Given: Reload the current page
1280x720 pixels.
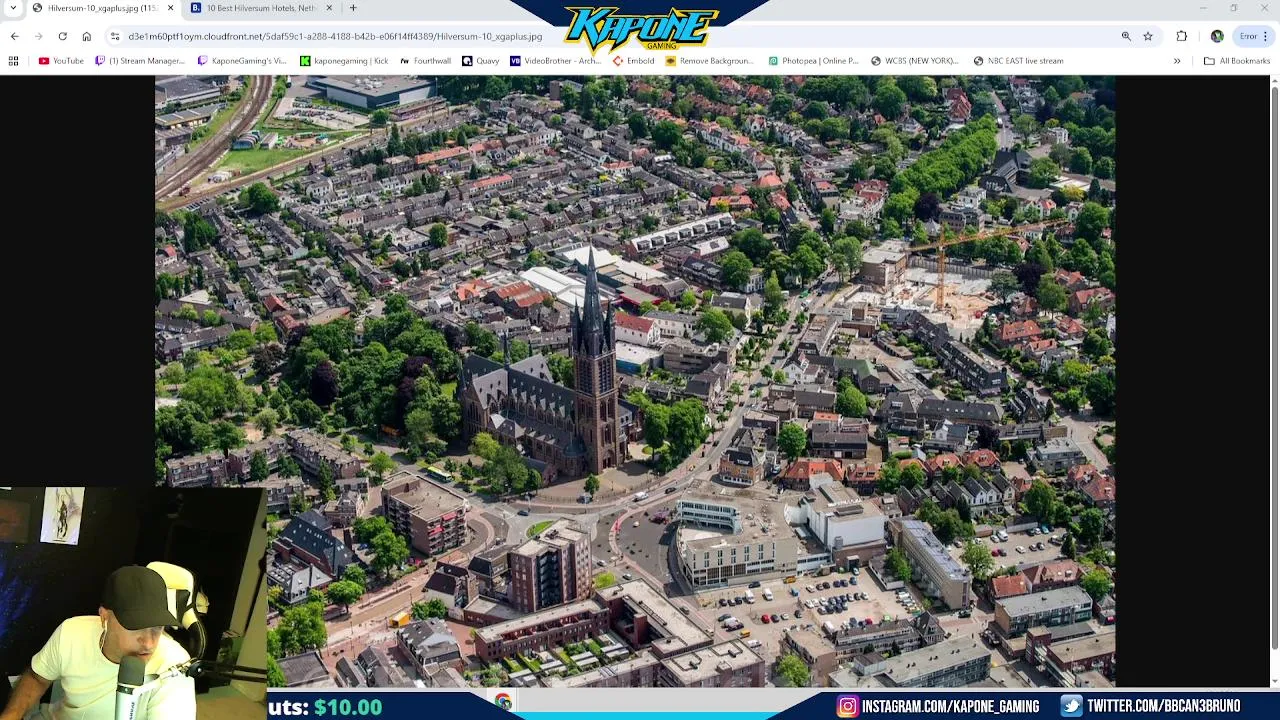Looking at the screenshot, I should click(62, 36).
